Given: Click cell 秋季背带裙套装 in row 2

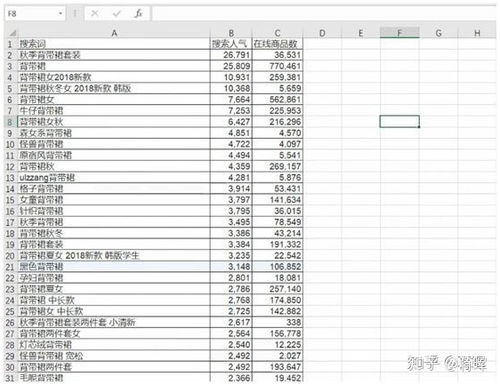Looking at the screenshot, I should [x=114, y=55].
